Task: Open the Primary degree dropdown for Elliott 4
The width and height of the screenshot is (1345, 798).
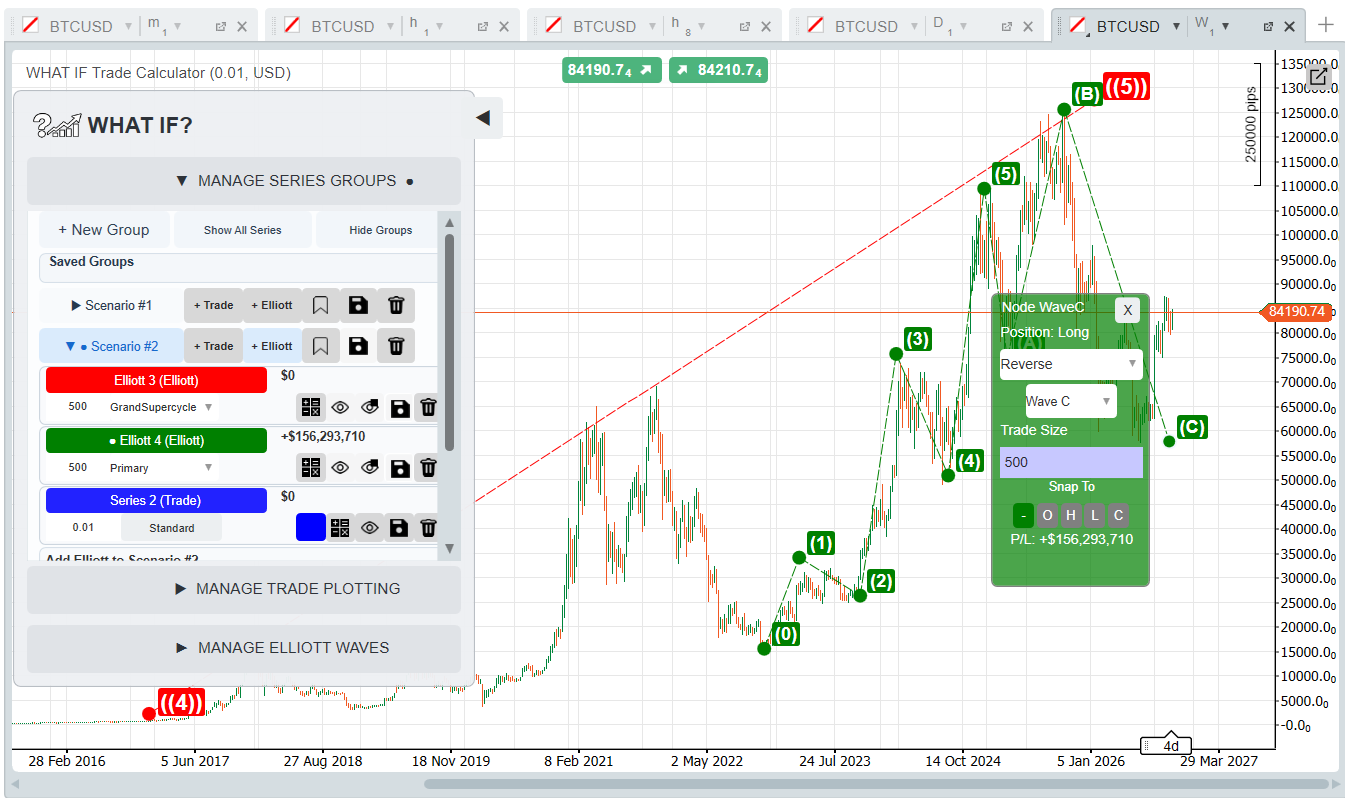Action: pyautogui.click(x=161, y=467)
